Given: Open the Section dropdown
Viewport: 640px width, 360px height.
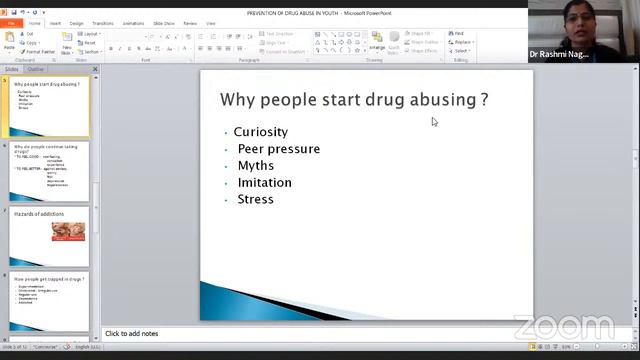Looking at the screenshot, I should click(90, 52).
